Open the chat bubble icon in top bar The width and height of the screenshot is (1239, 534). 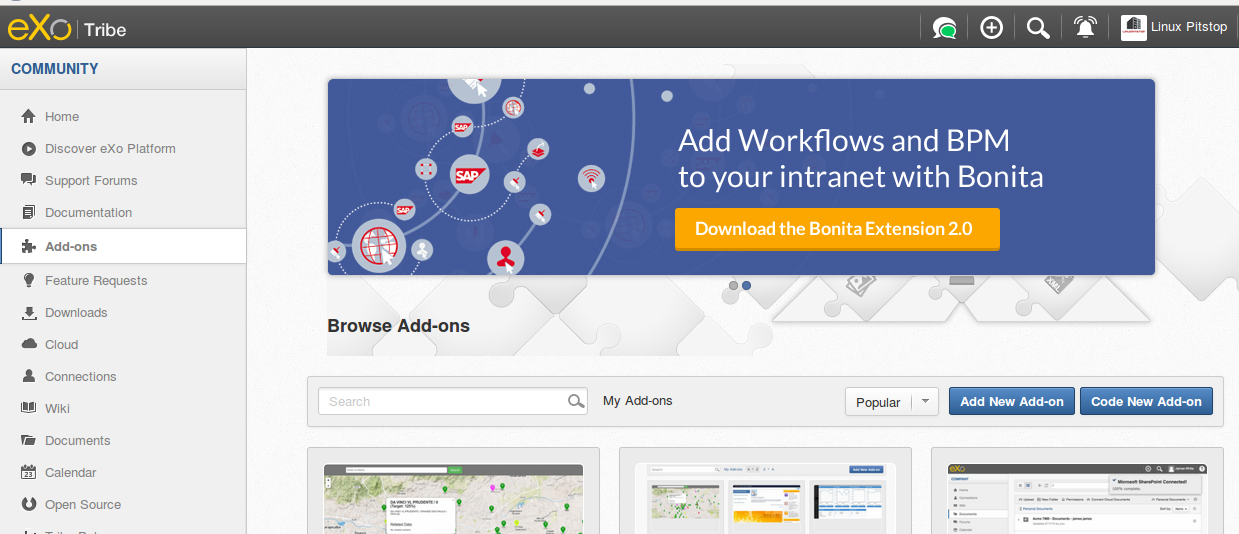944,27
